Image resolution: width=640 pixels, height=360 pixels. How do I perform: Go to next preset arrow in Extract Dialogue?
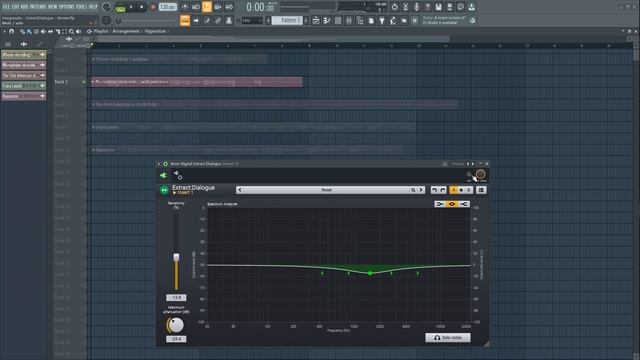tap(421, 190)
